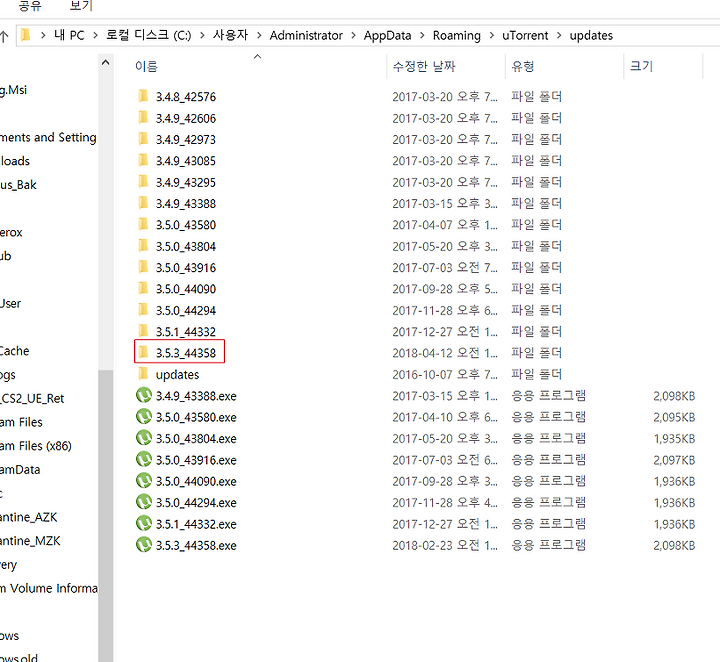
Task: Navigate to 사용자 breadcrumb
Action: pos(231,35)
